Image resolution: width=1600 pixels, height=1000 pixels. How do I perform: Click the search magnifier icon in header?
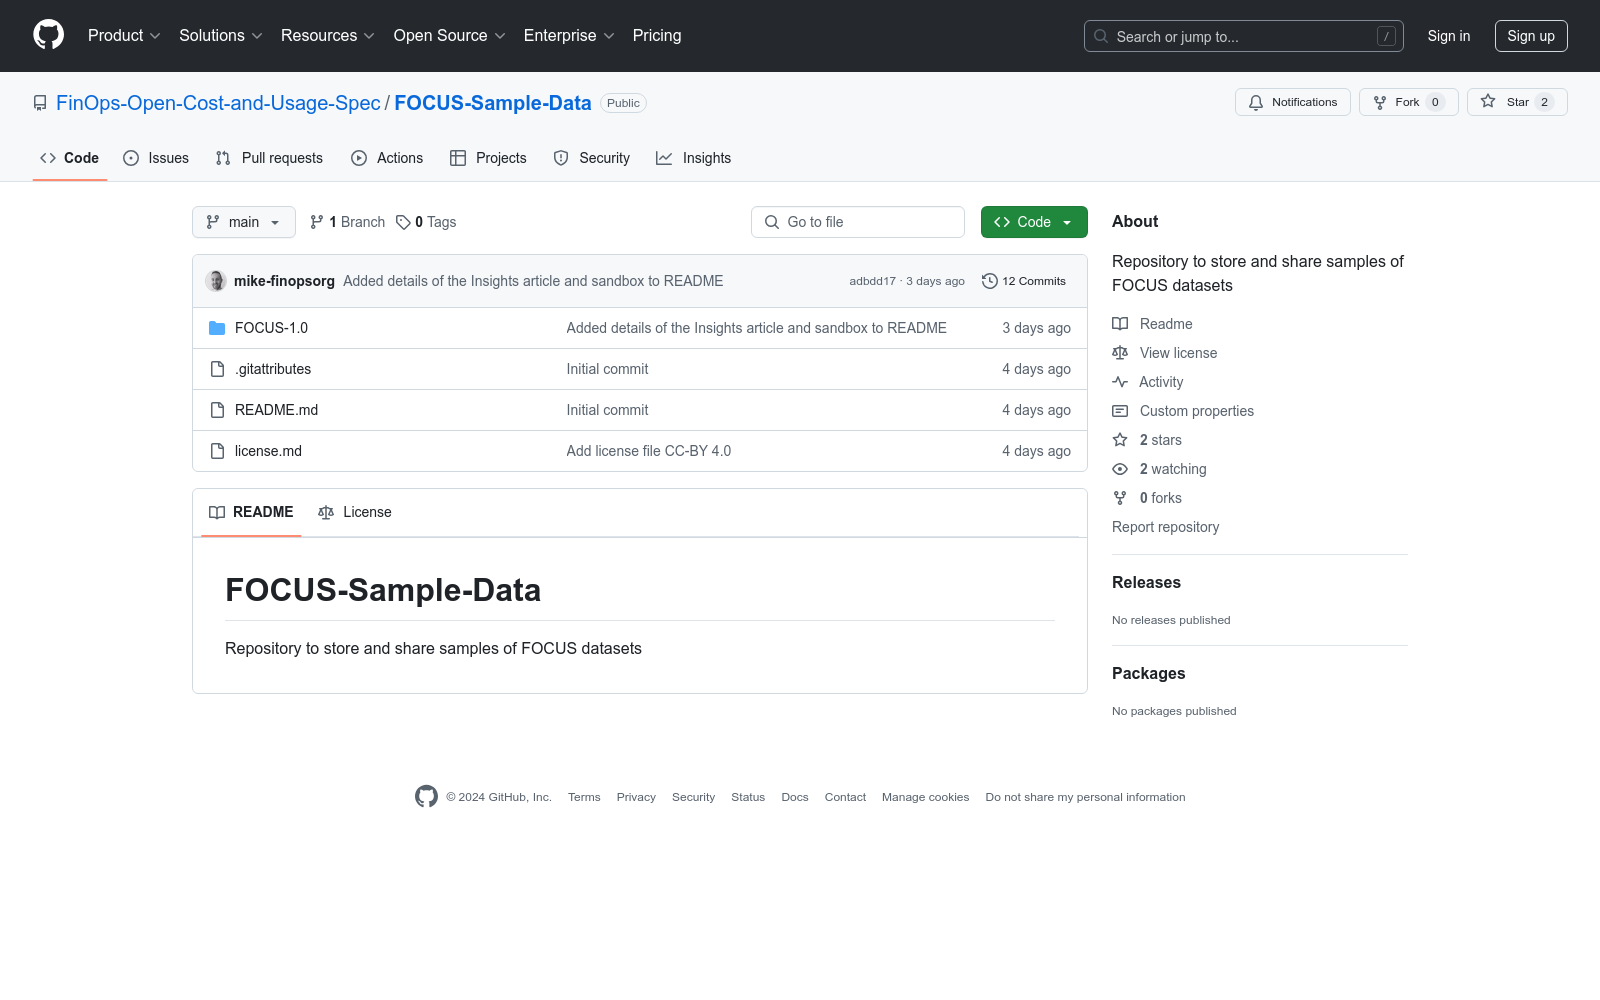(1101, 36)
